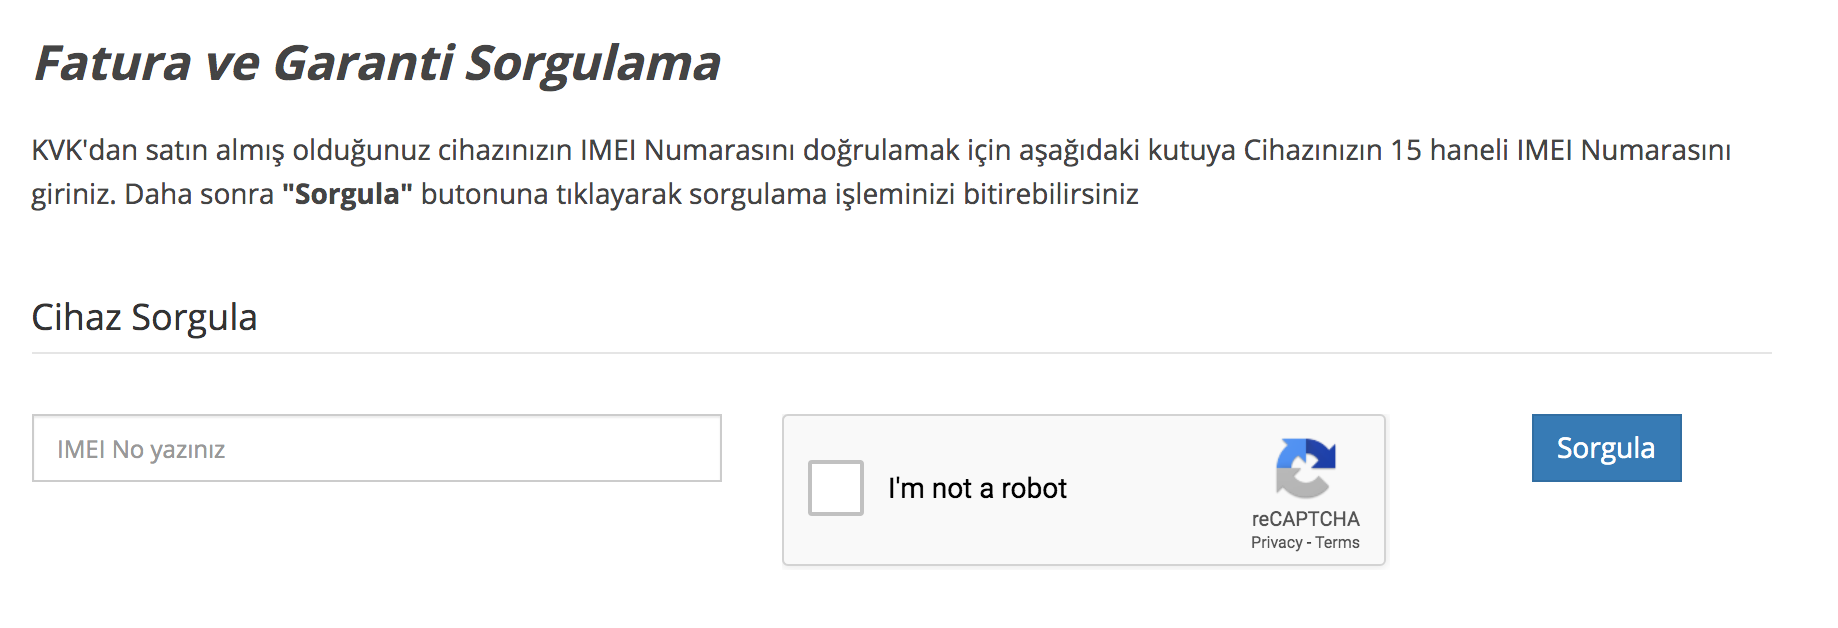The width and height of the screenshot is (1838, 628).
Task: Click the word "Sorgulama" in the title
Action: click(x=593, y=64)
